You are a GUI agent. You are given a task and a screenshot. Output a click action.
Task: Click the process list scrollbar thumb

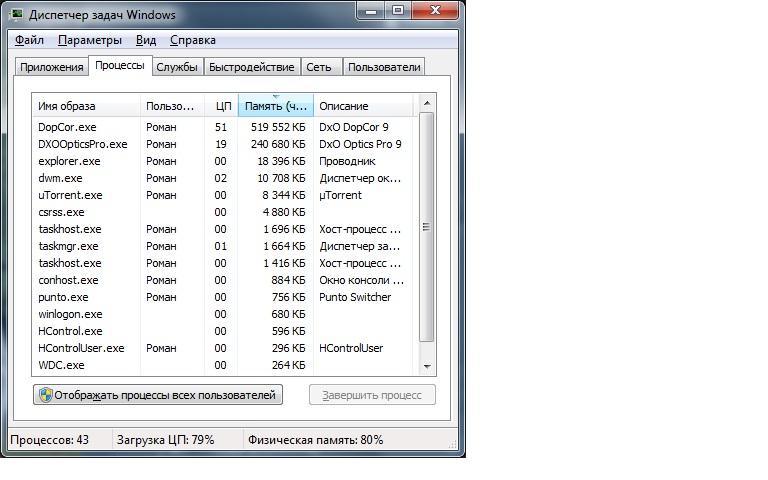427,227
